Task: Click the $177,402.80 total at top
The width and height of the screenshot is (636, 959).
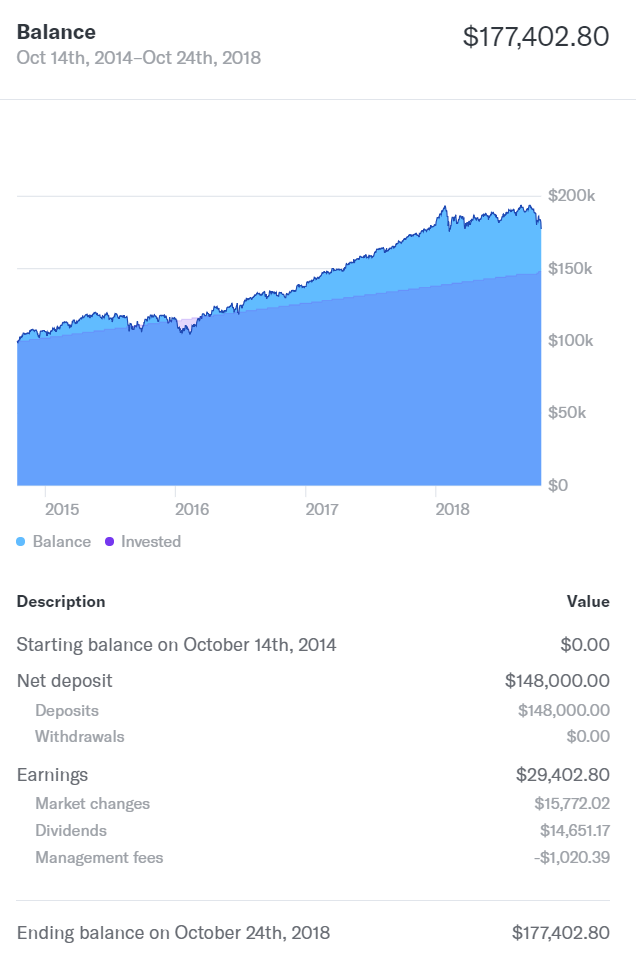Action: [x=536, y=36]
